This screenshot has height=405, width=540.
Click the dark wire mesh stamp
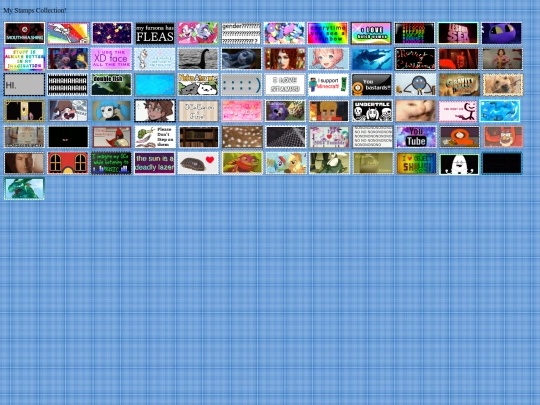pyautogui.click(x=285, y=137)
